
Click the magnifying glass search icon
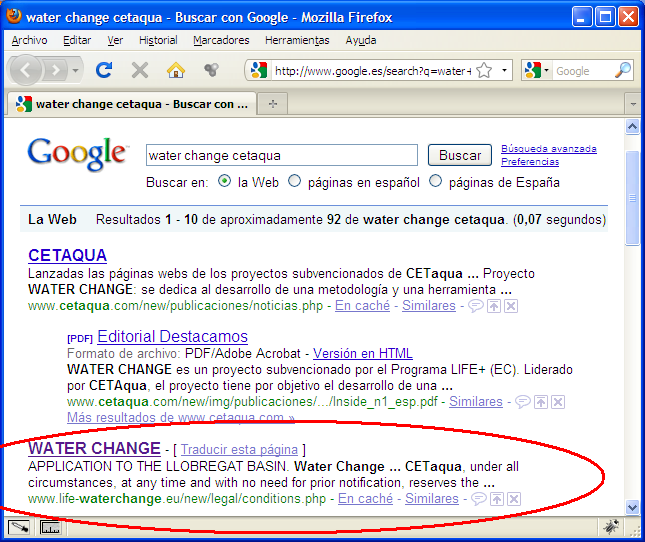pyautogui.click(x=623, y=70)
